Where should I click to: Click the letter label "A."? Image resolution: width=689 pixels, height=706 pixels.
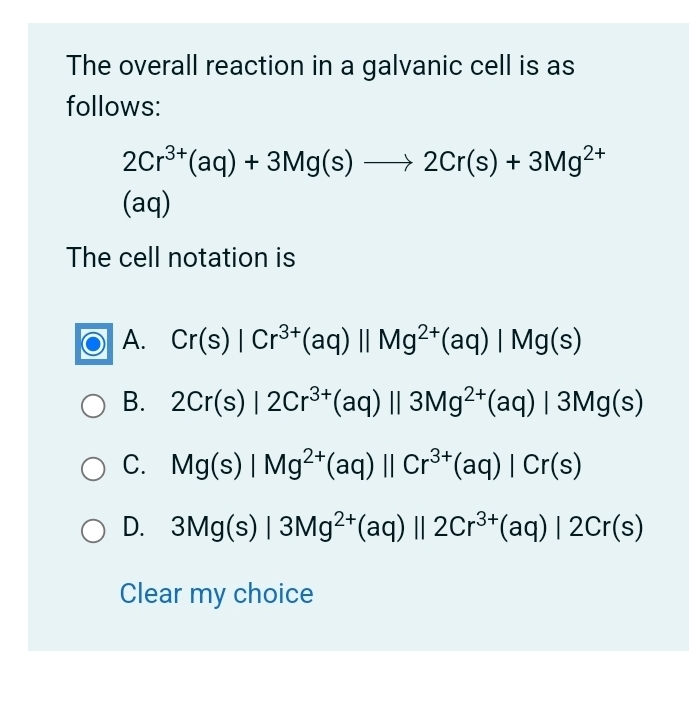point(134,339)
